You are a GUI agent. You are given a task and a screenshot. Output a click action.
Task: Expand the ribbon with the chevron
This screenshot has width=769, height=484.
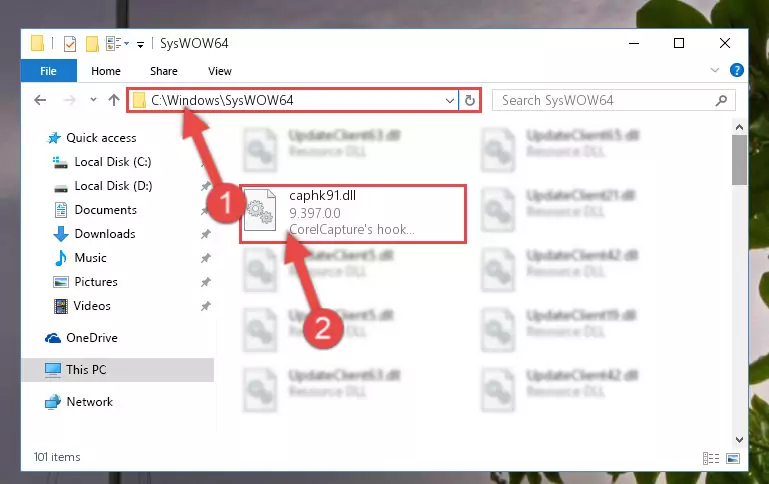pos(715,71)
